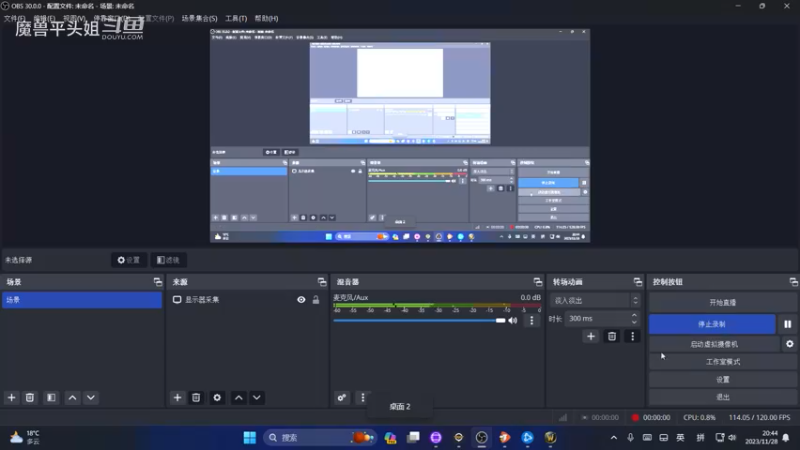Viewport: 800px width, 450px height.
Task: Add a transition with the plus icon
Action: [591, 336]
